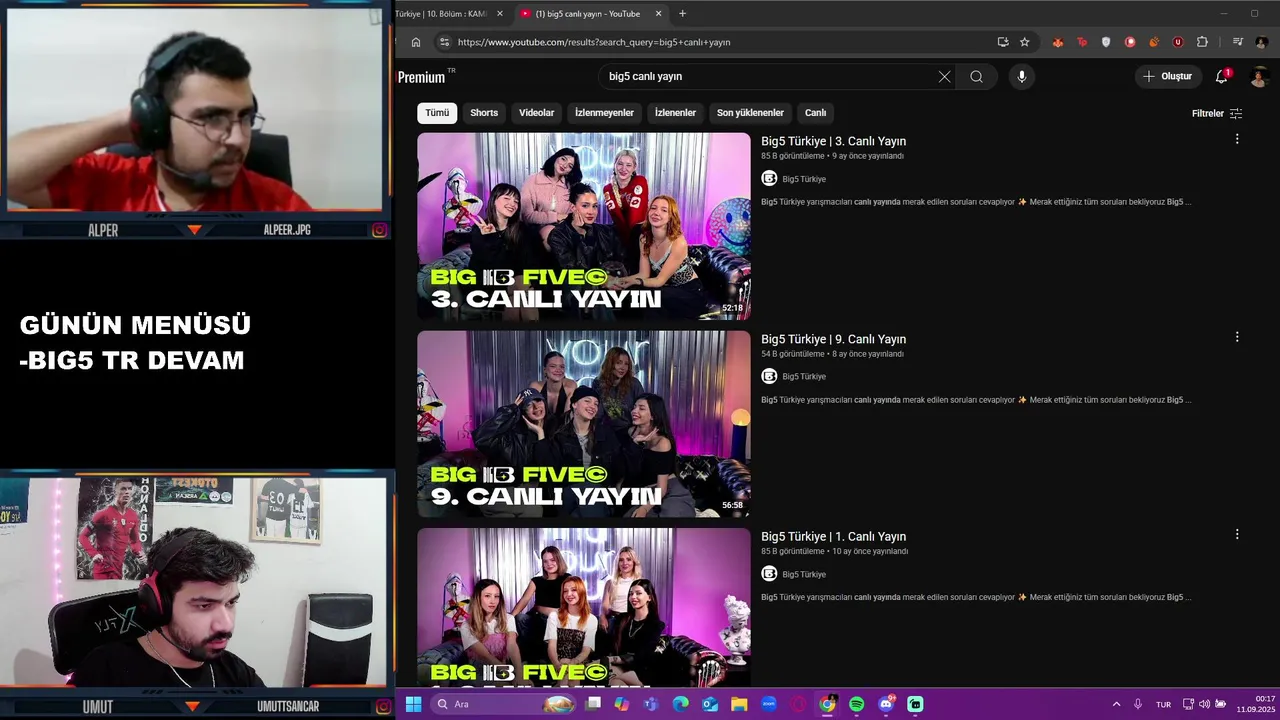Screen dimensions: 1280x720
Task: Select the Shorts filter chip
Action: coord(484,113)
